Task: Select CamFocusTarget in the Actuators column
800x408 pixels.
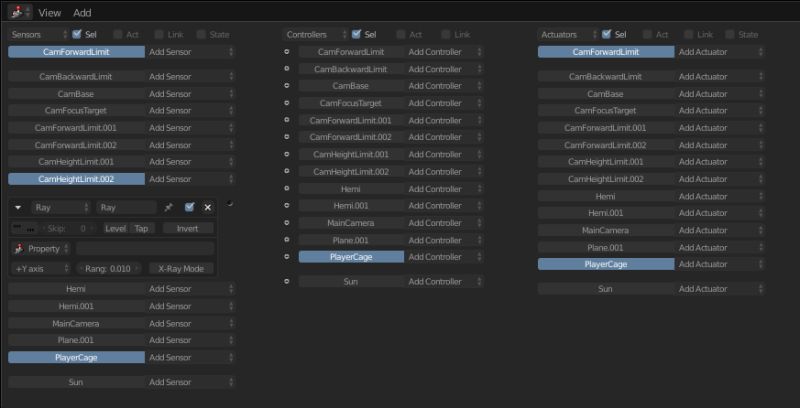Action: (606, 111)
